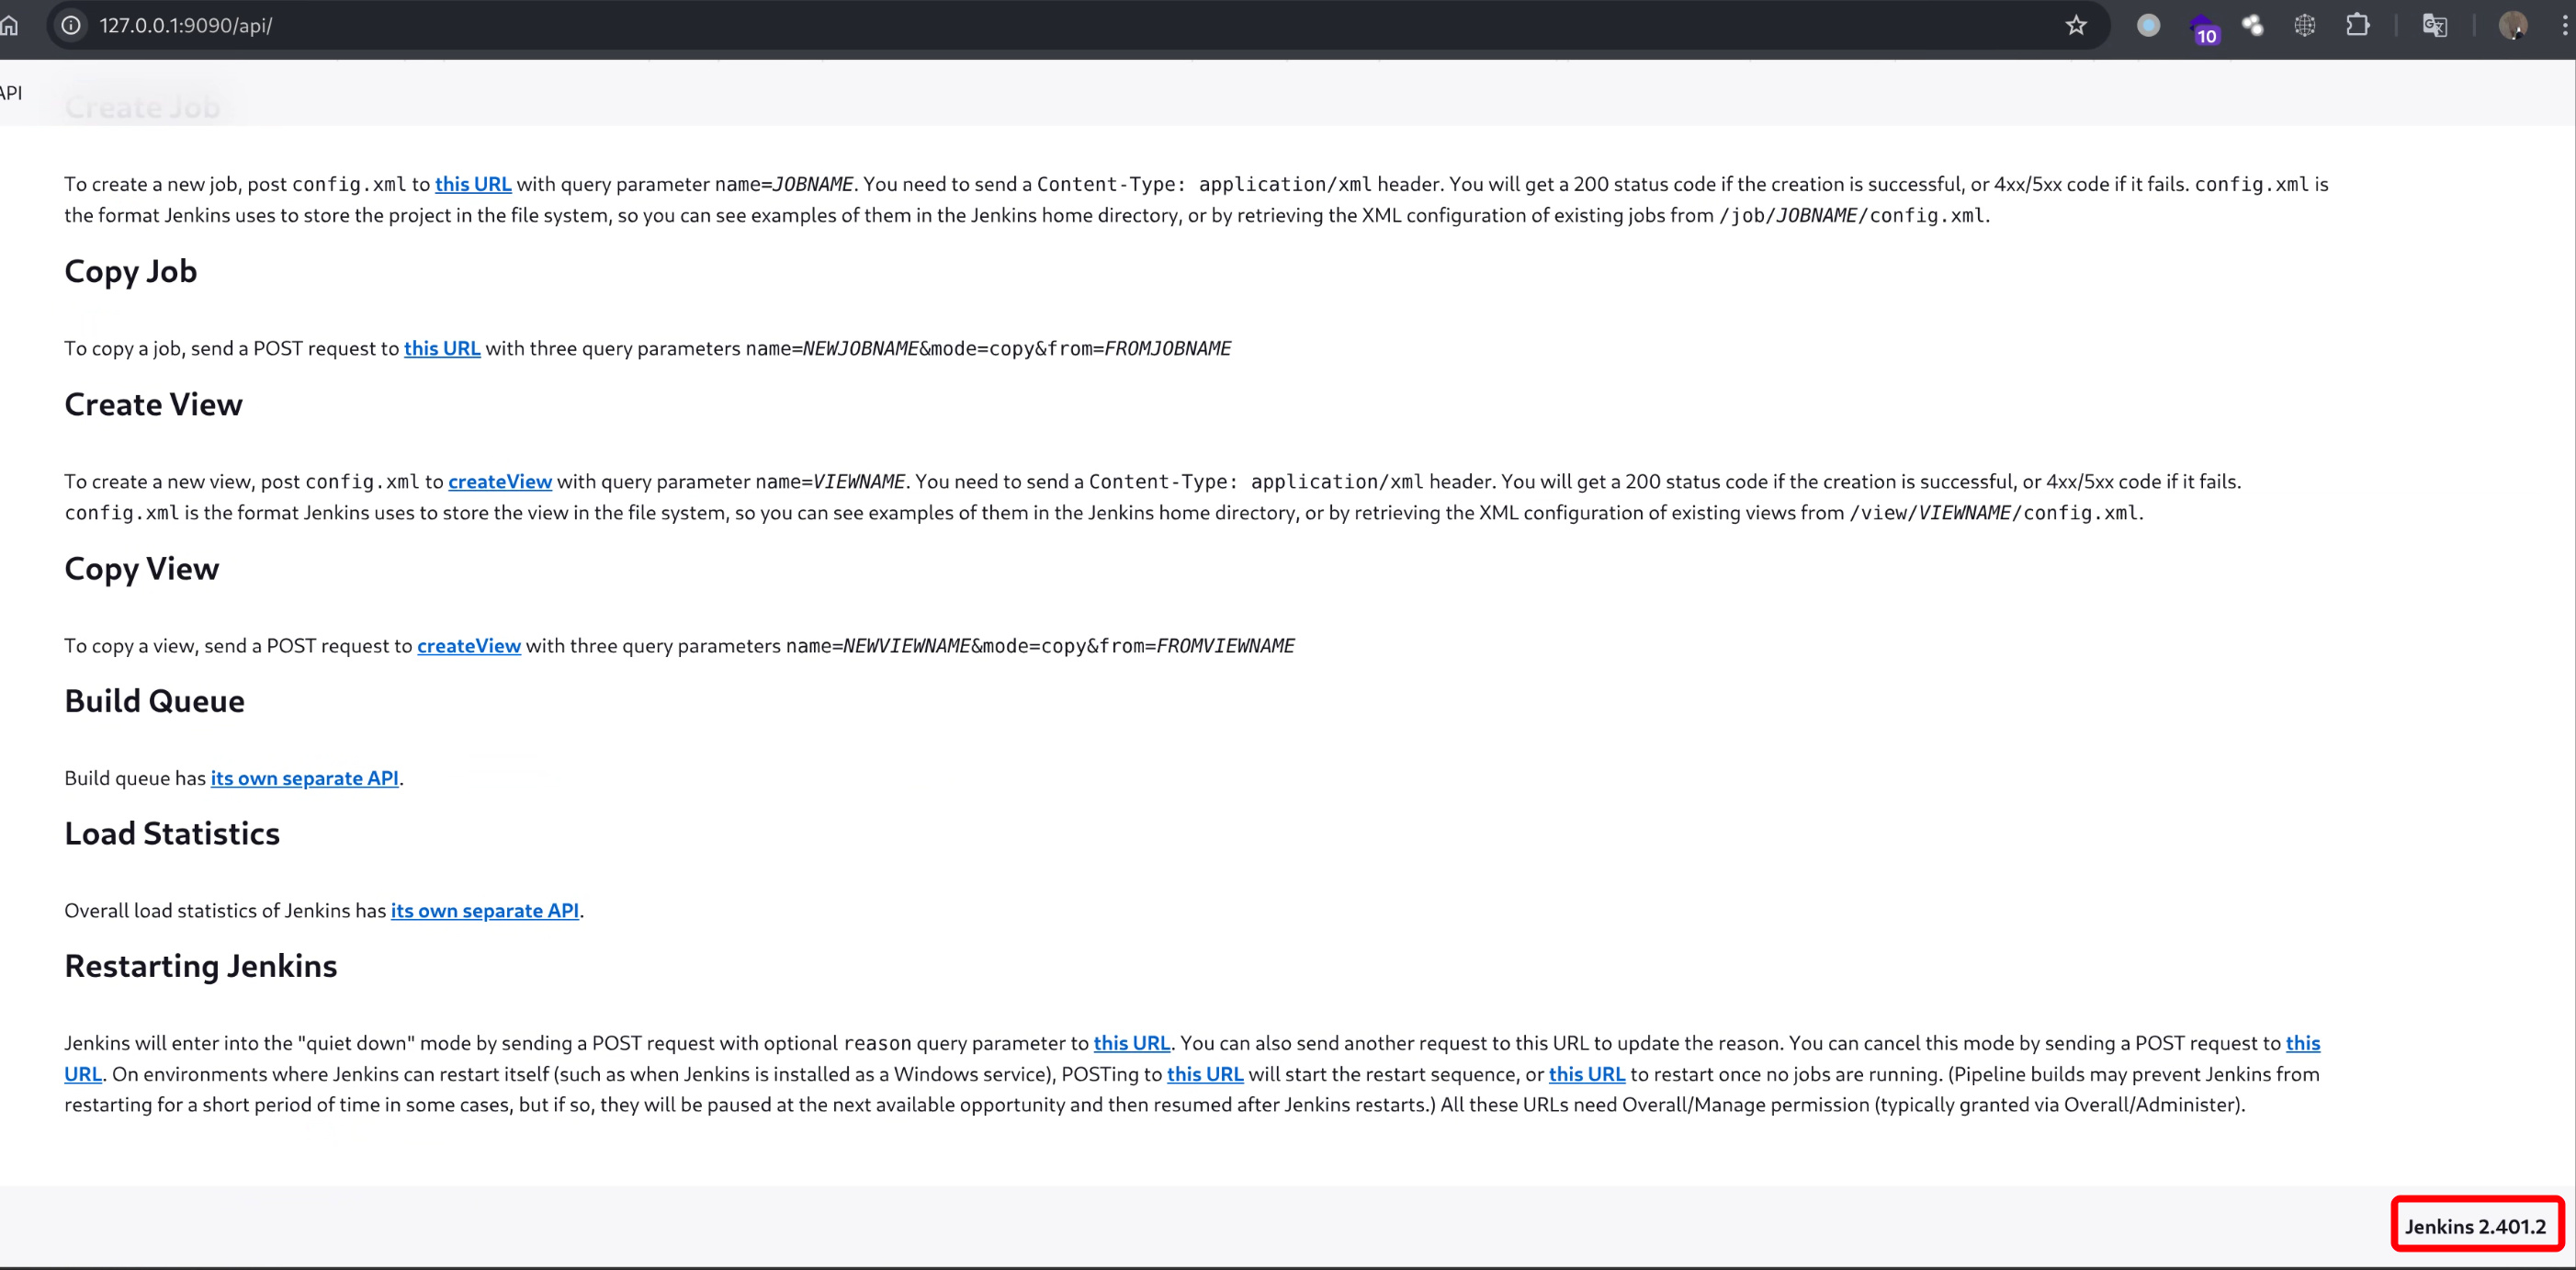Open the browser profile avatar

2512,25
